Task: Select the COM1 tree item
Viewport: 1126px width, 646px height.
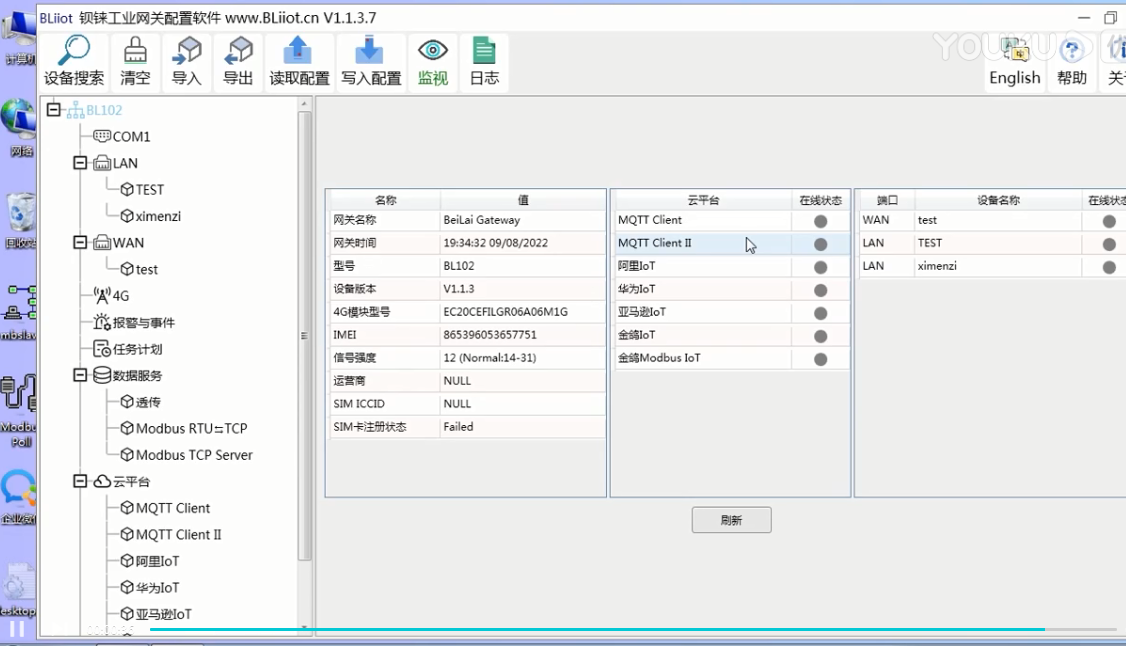Action: pyautogui.click(x=130, y=137)
